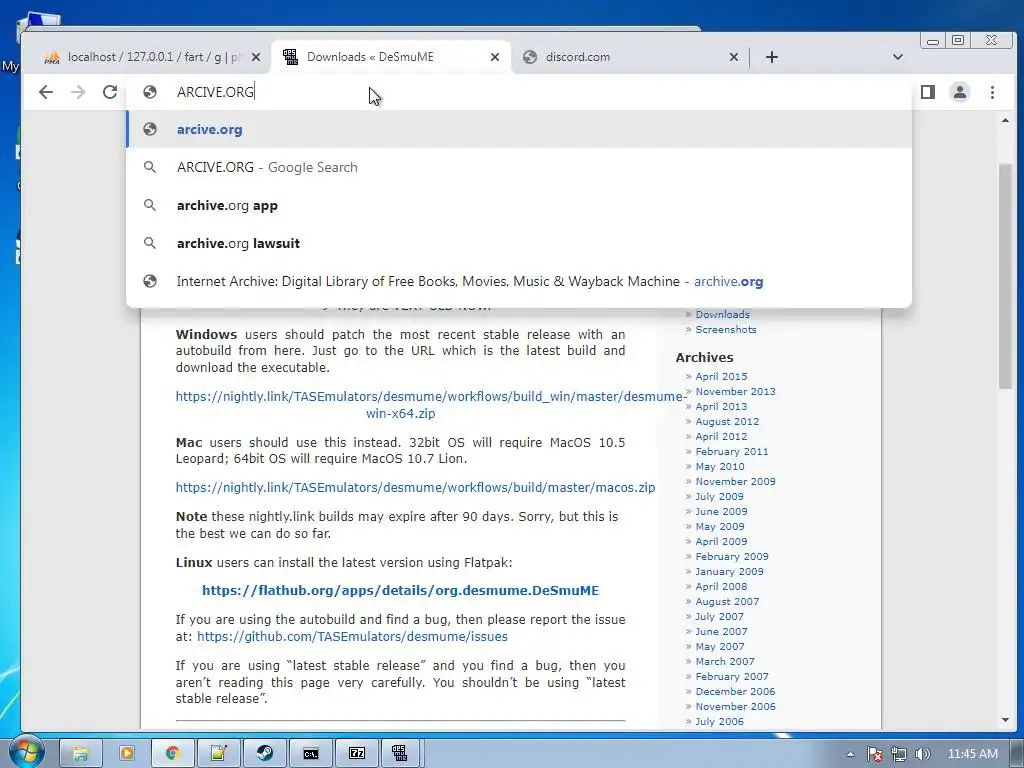Open the August 2012 archive
The width and height of the screenshot is (1024, 768).
pos(727,421)
